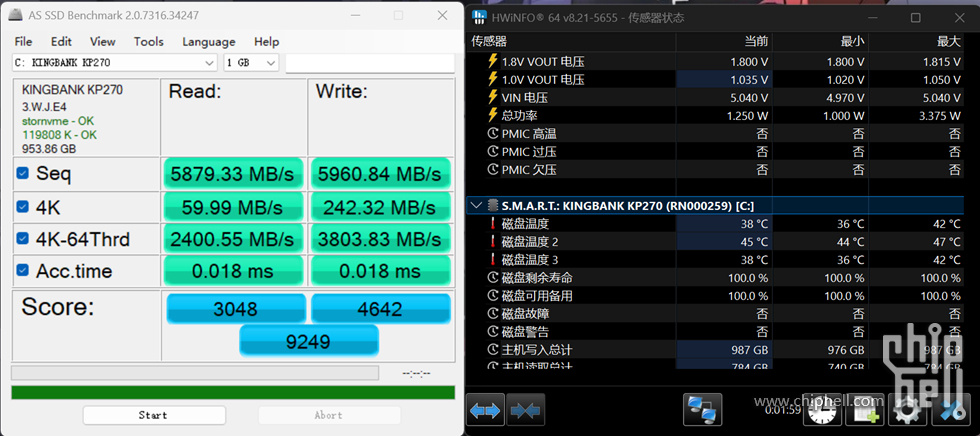Click 总功率 current value 1.250 W
This screenshot has width=980, height=436.
click(748, 116)
